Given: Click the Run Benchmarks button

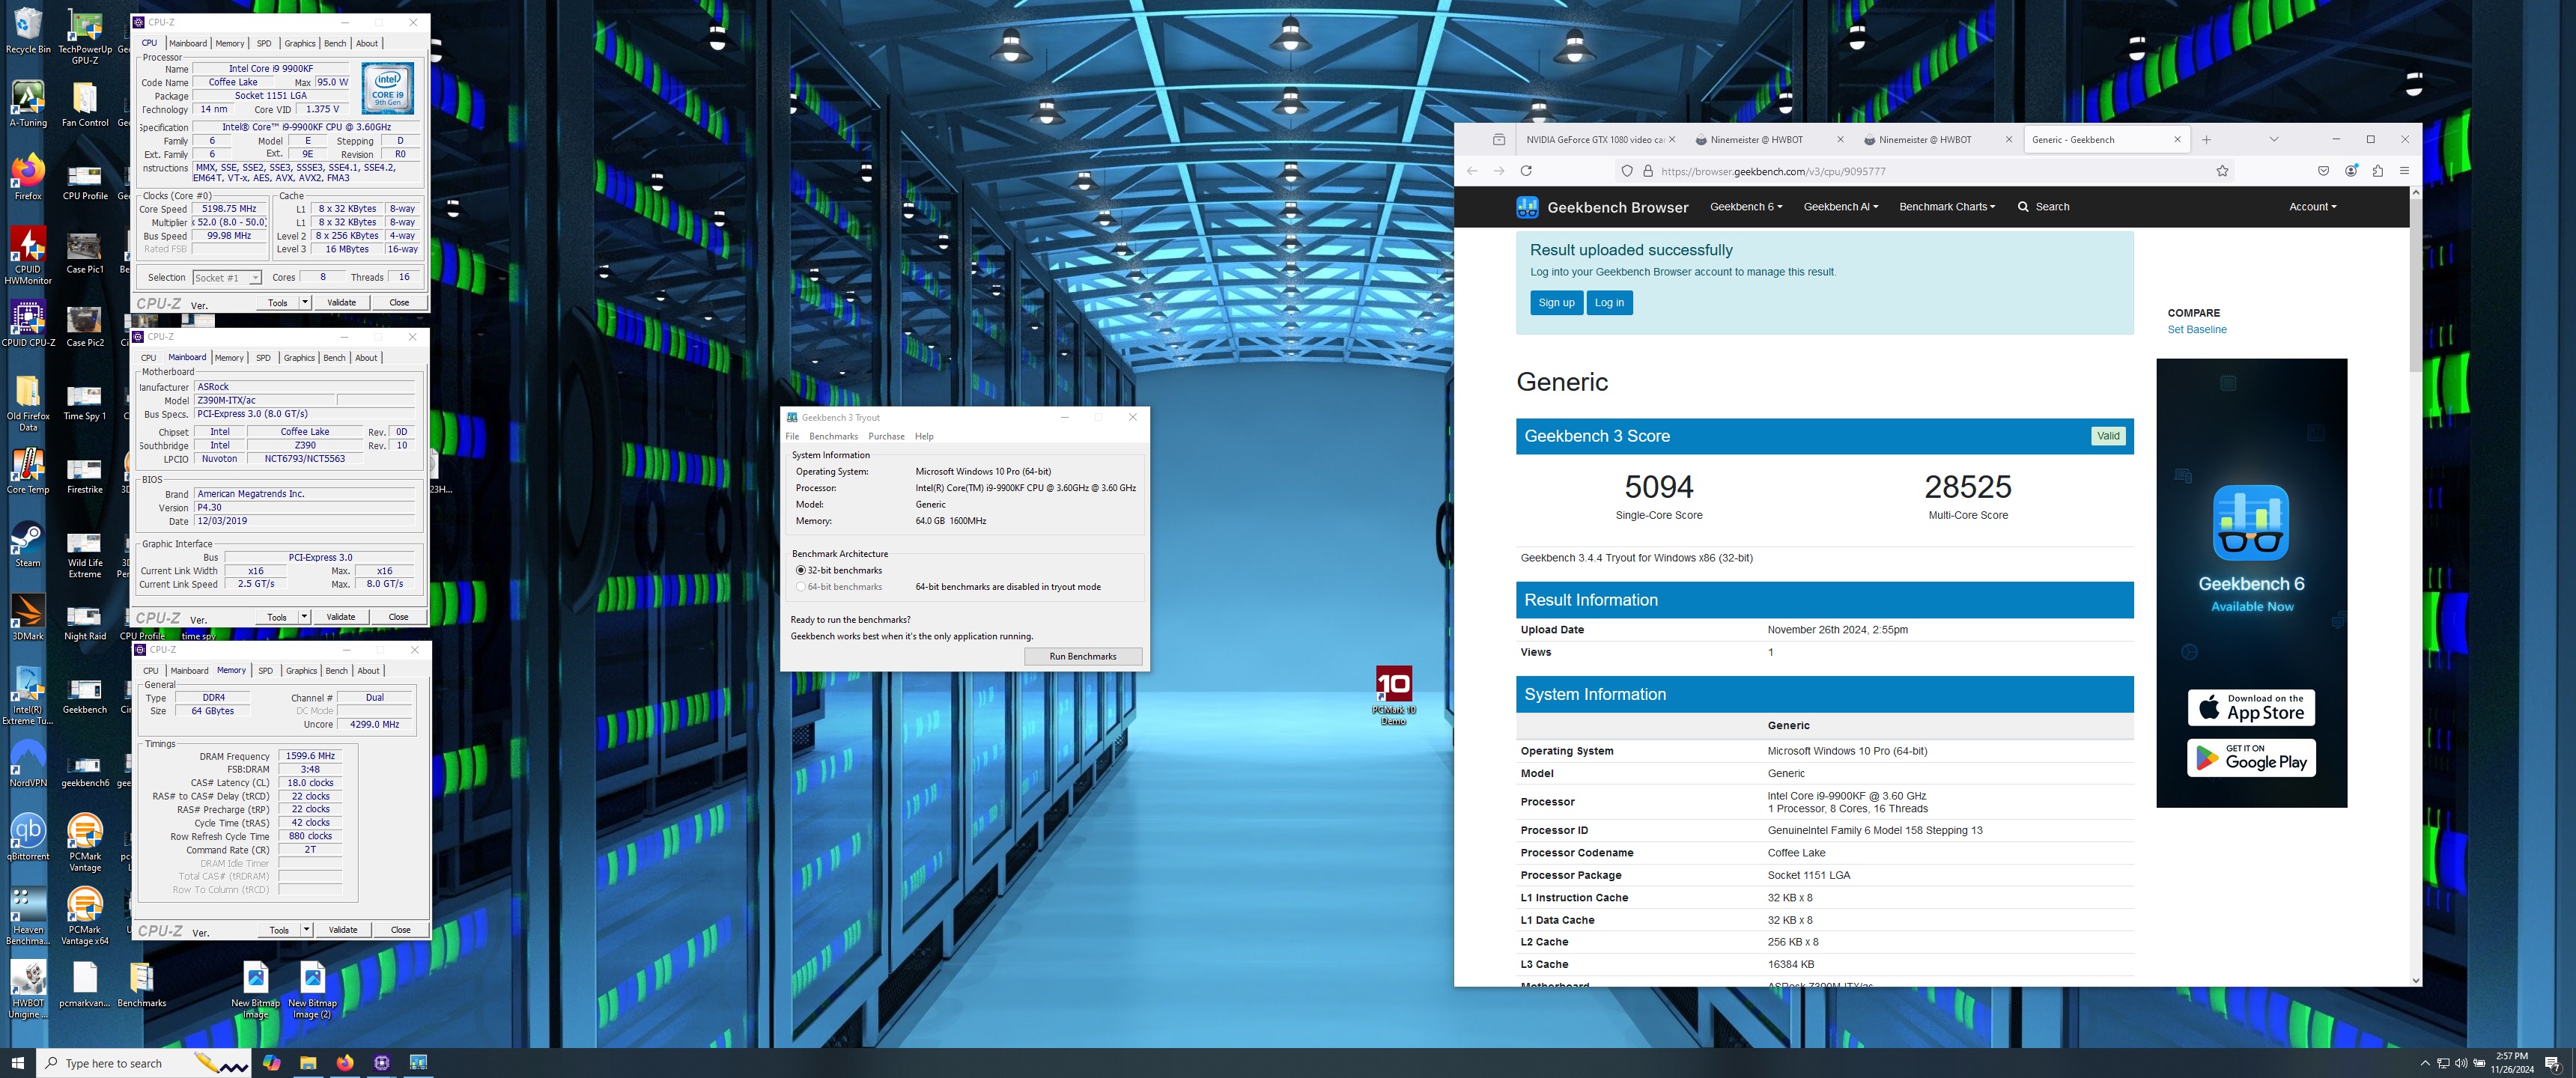Looking at the screenshot, I should (1083, 656).
